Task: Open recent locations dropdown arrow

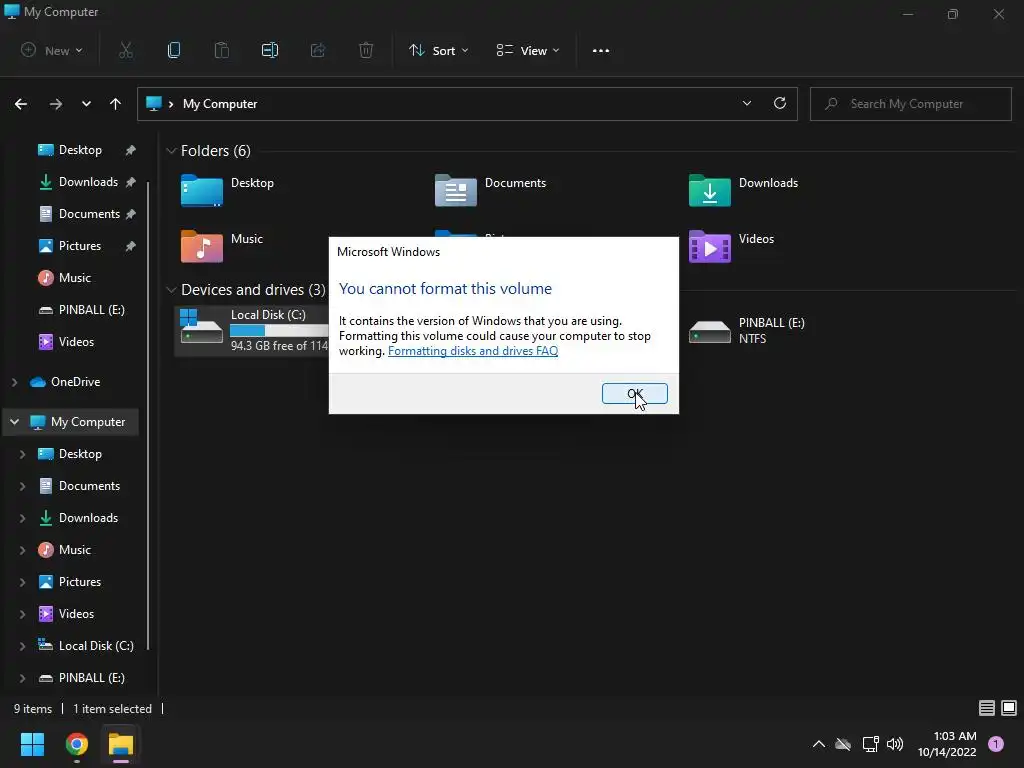Action: click(x=86, y=104)
